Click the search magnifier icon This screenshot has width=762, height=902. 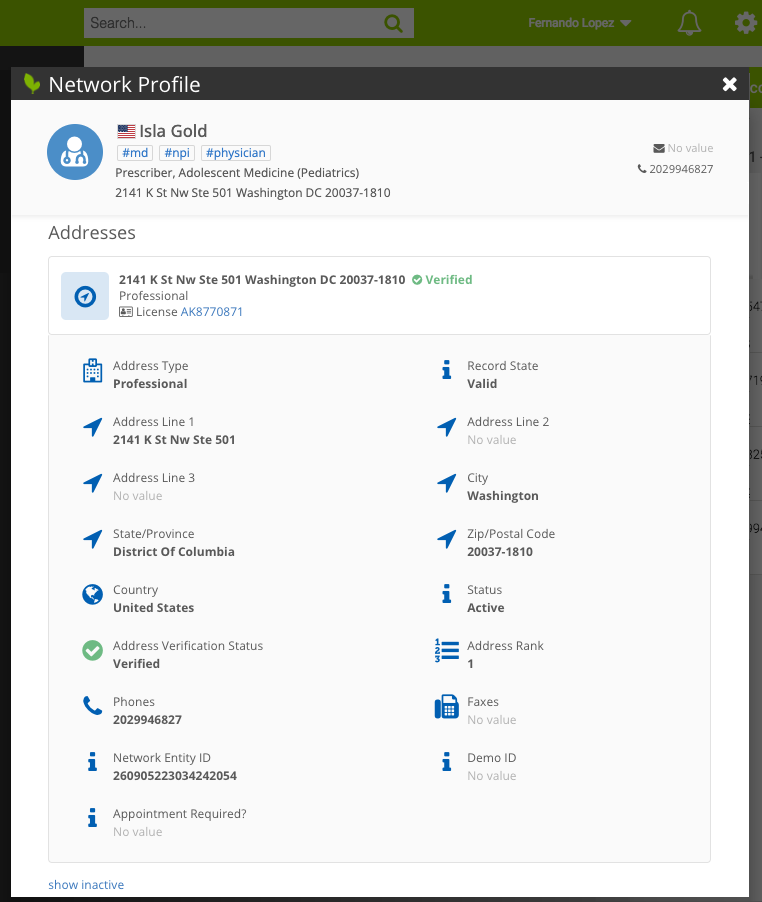393,23
